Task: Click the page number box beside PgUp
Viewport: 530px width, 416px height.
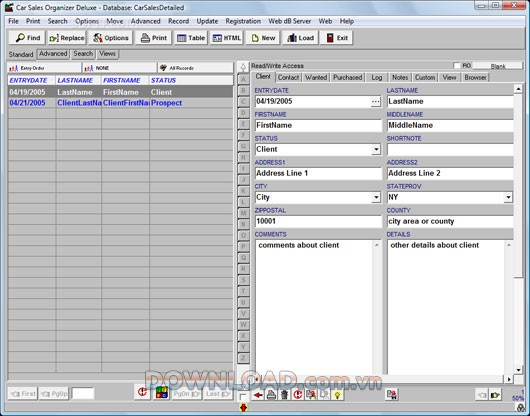Action: tap(83, 394)
